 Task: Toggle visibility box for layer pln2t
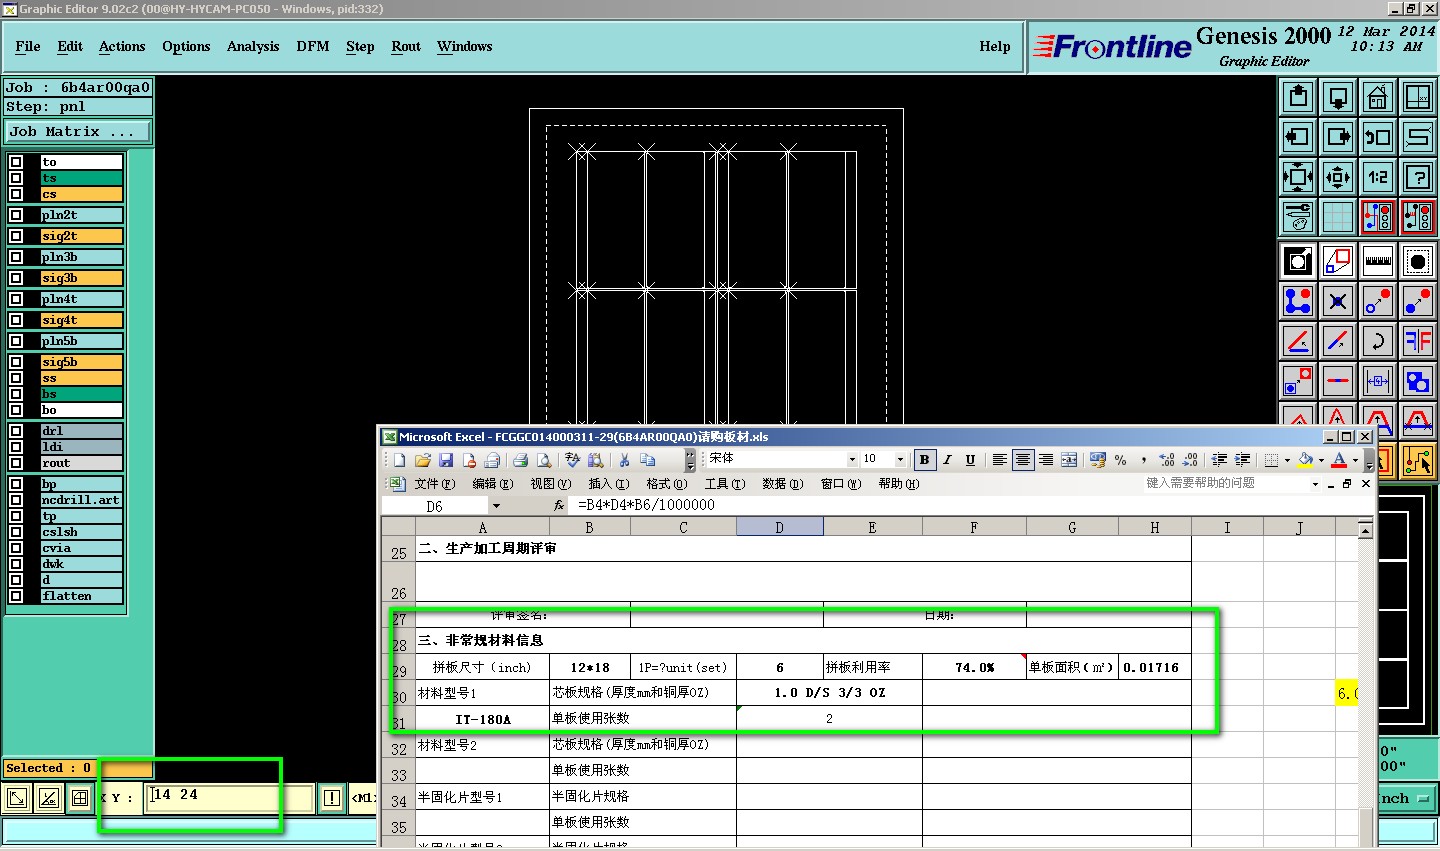coord(16,215)
